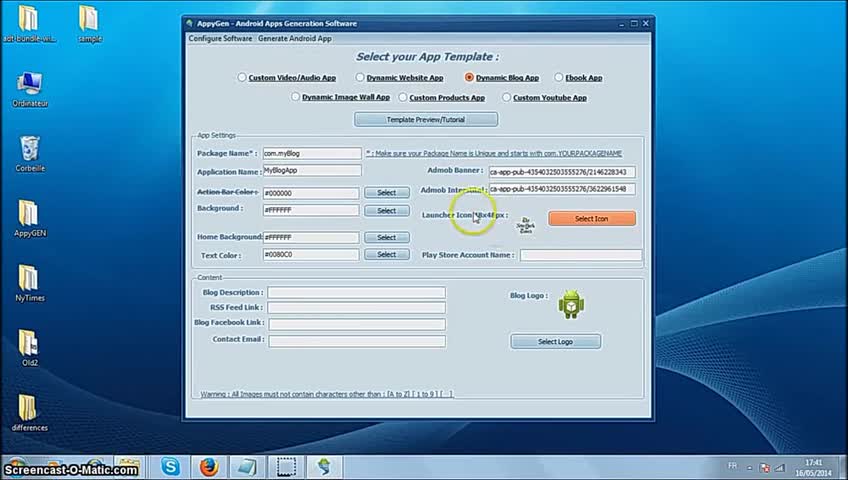Click the Home Background hex field
Viewport: 848px width, 480px height.
311,237
